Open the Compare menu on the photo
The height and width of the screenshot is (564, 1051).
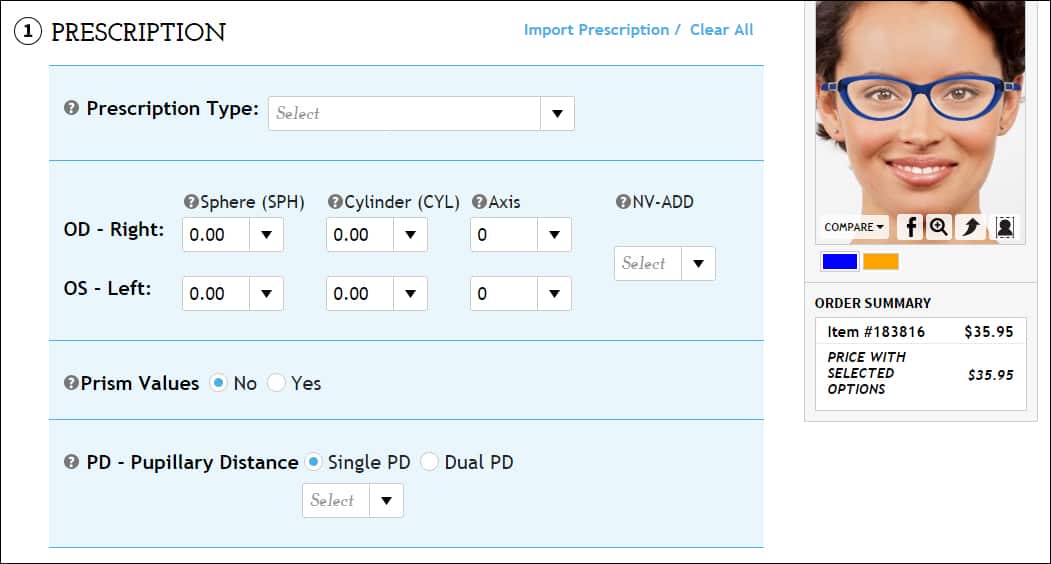point(854,227)
